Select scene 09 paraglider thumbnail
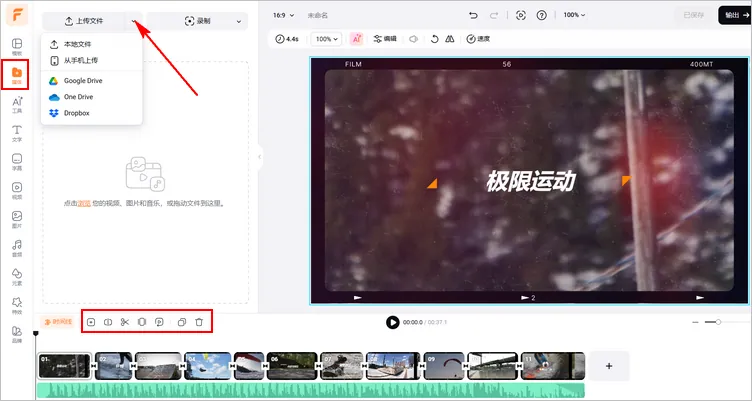Screen dimensions: 752x401 pyautogui.click(x=444, y=366)
